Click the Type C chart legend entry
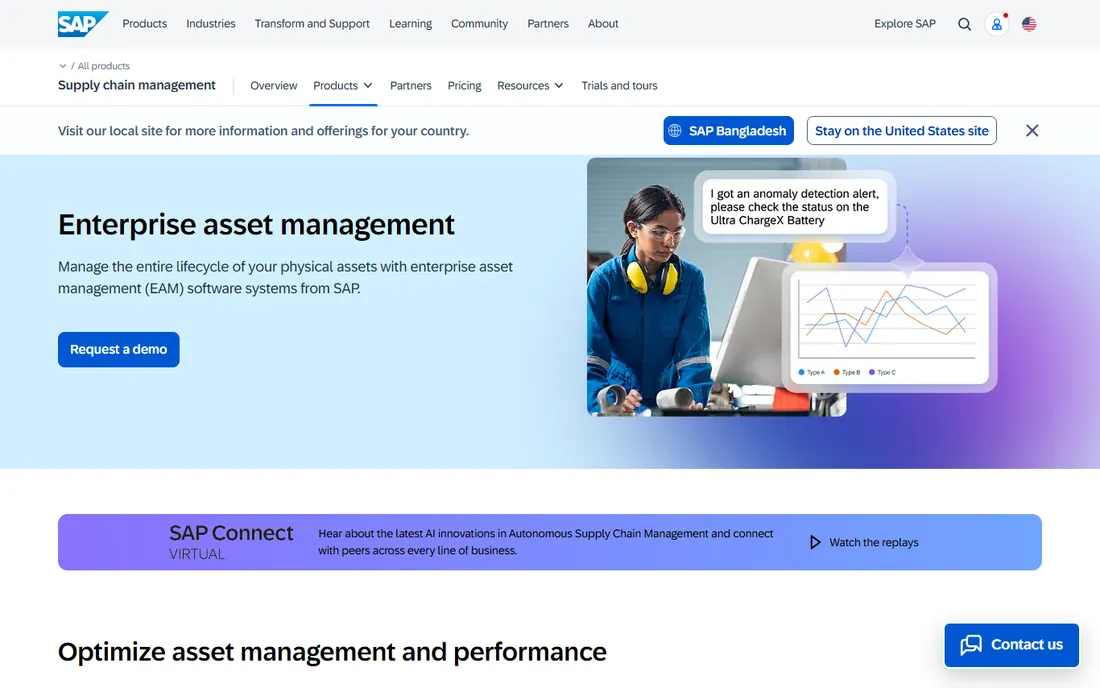This screenshot has height=688, width=1100. [882, 372]
